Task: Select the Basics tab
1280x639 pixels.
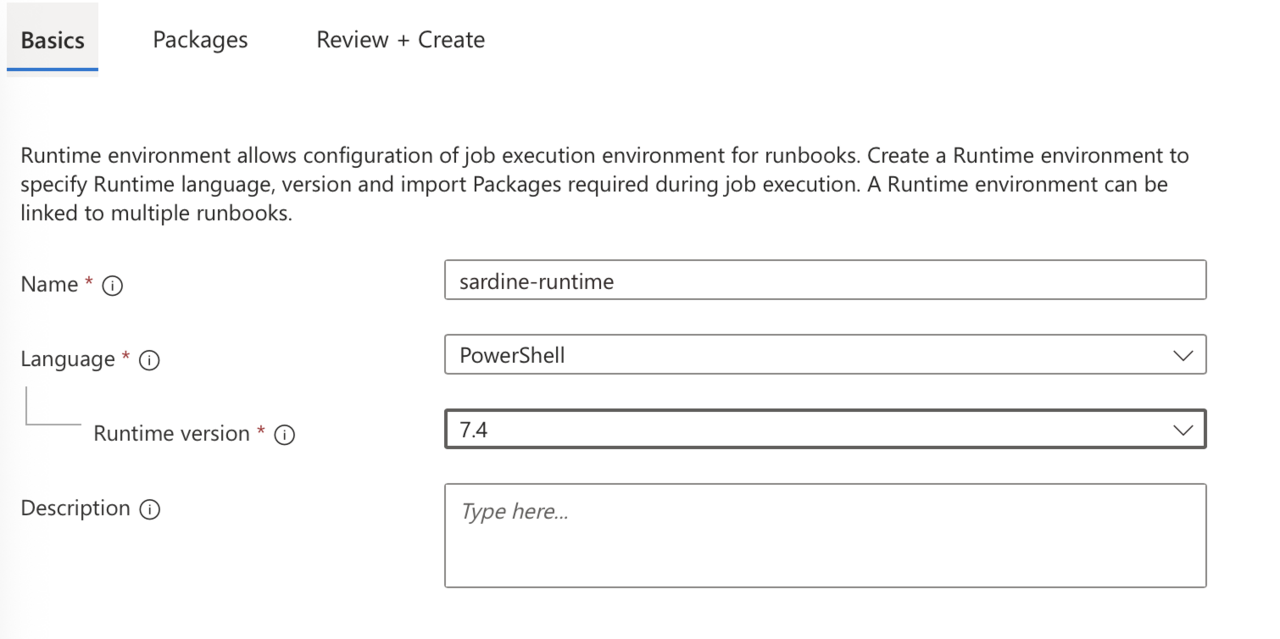Action: pos(52,40)
